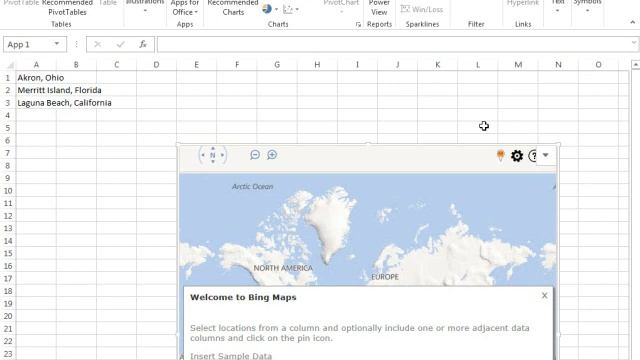
Task: Open Bing Maps settings gear
Action: coord(517,156)
